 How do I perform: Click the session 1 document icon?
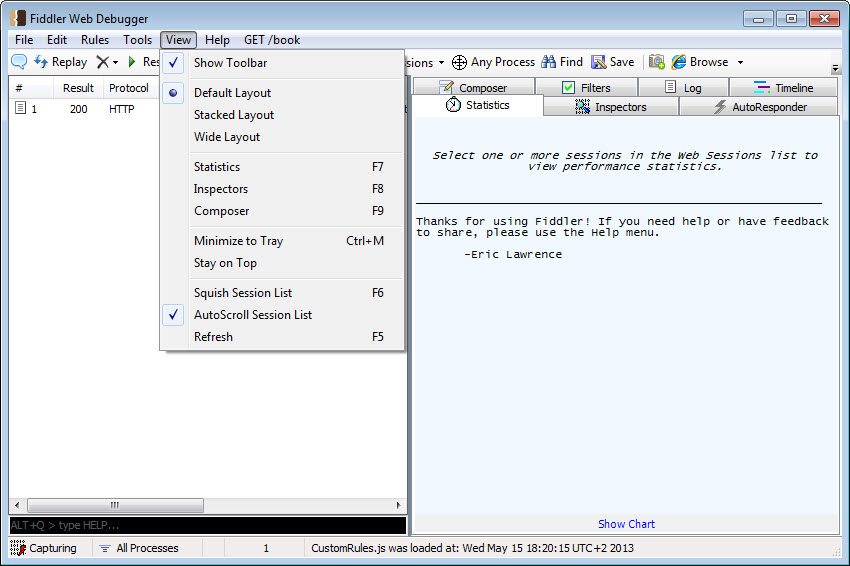pyautogui.click(x=20, y=108)
